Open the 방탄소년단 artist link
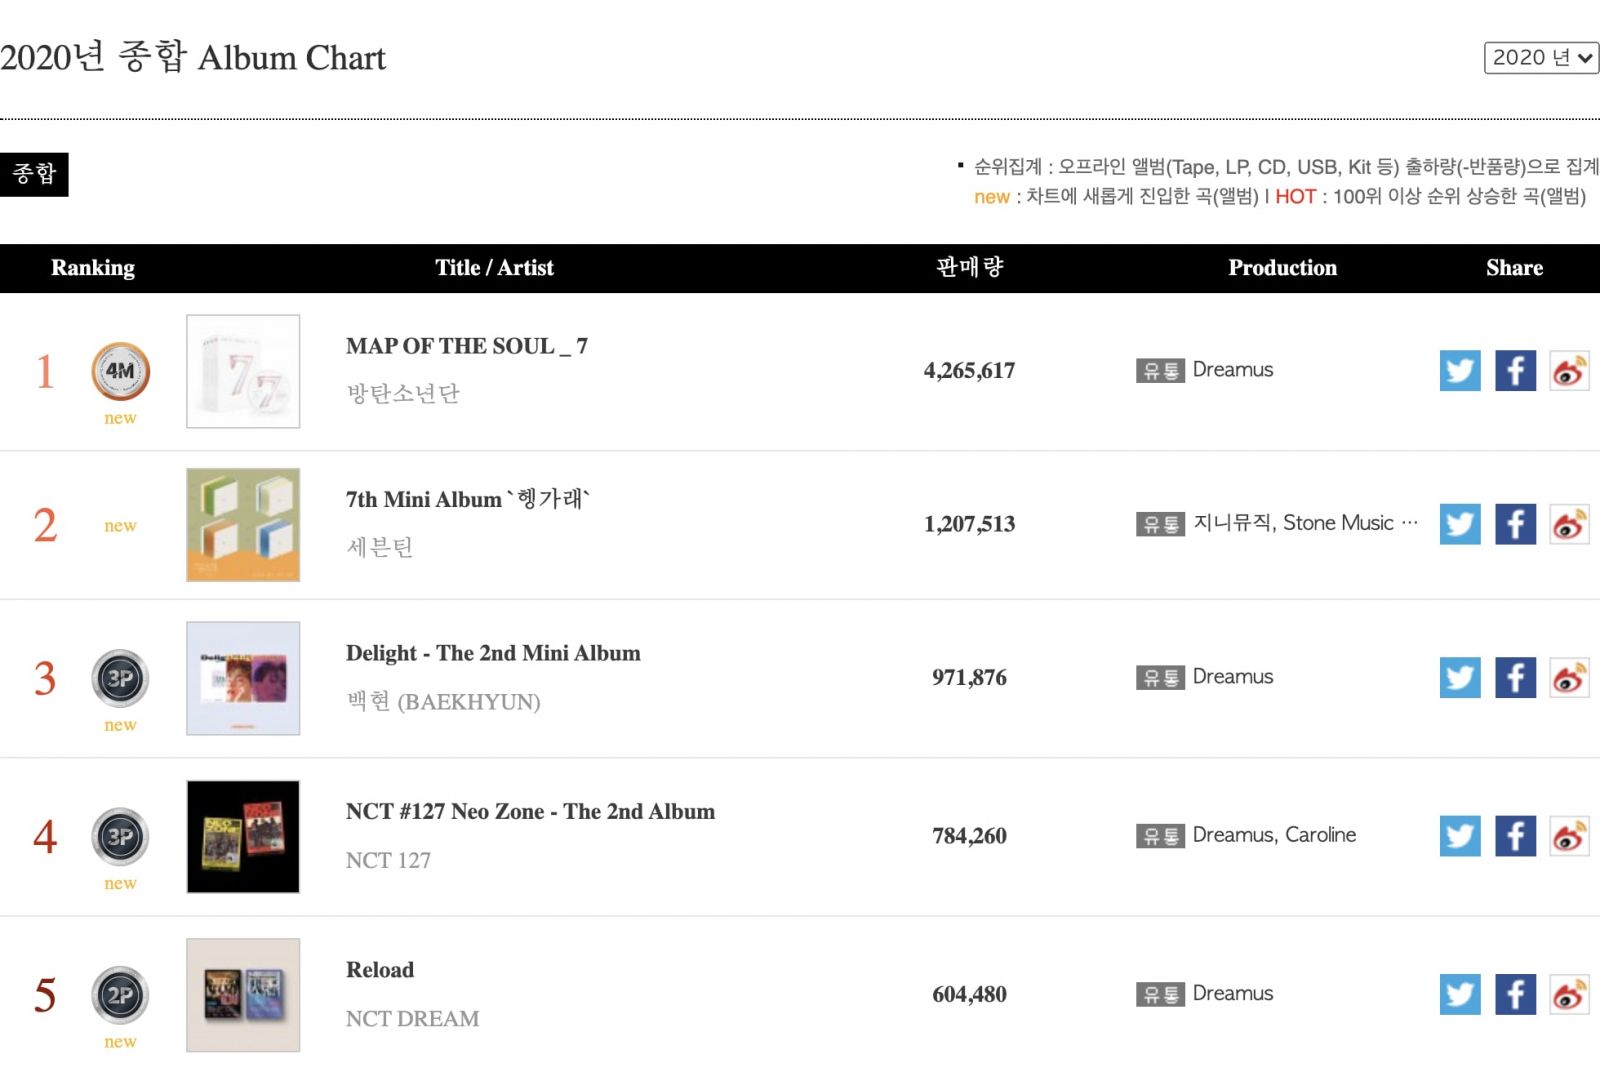The width and height of the screenshot is (1600, 1072). tap(403, 393)
